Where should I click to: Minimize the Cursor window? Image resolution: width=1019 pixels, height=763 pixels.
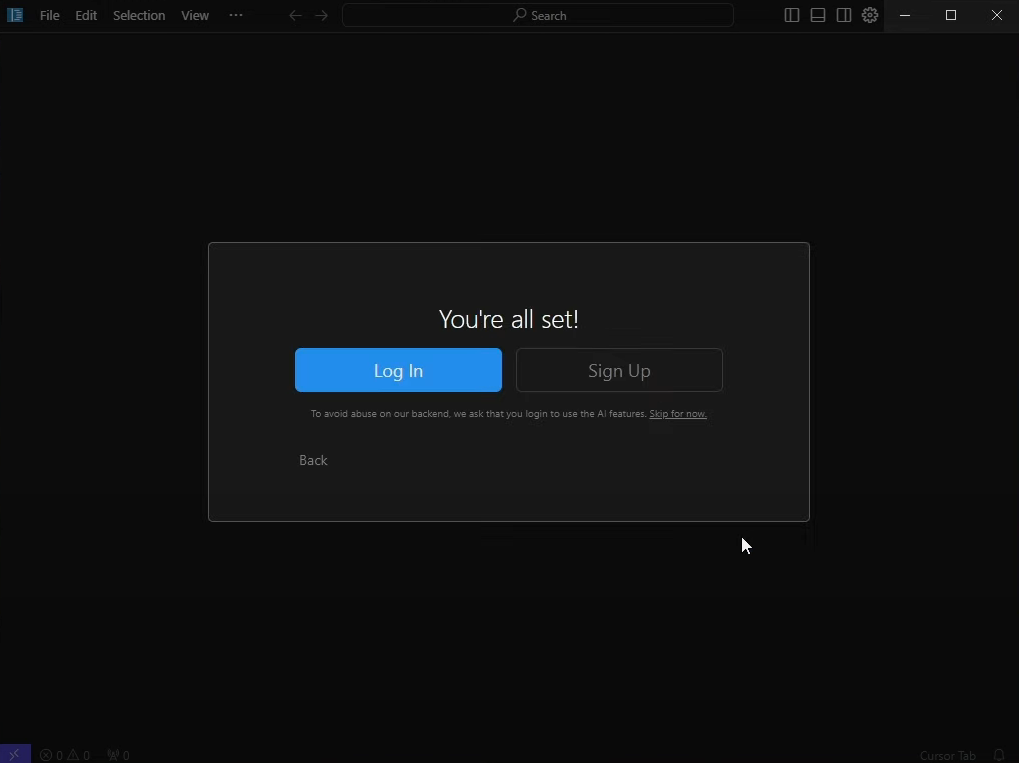pos(905,15)
